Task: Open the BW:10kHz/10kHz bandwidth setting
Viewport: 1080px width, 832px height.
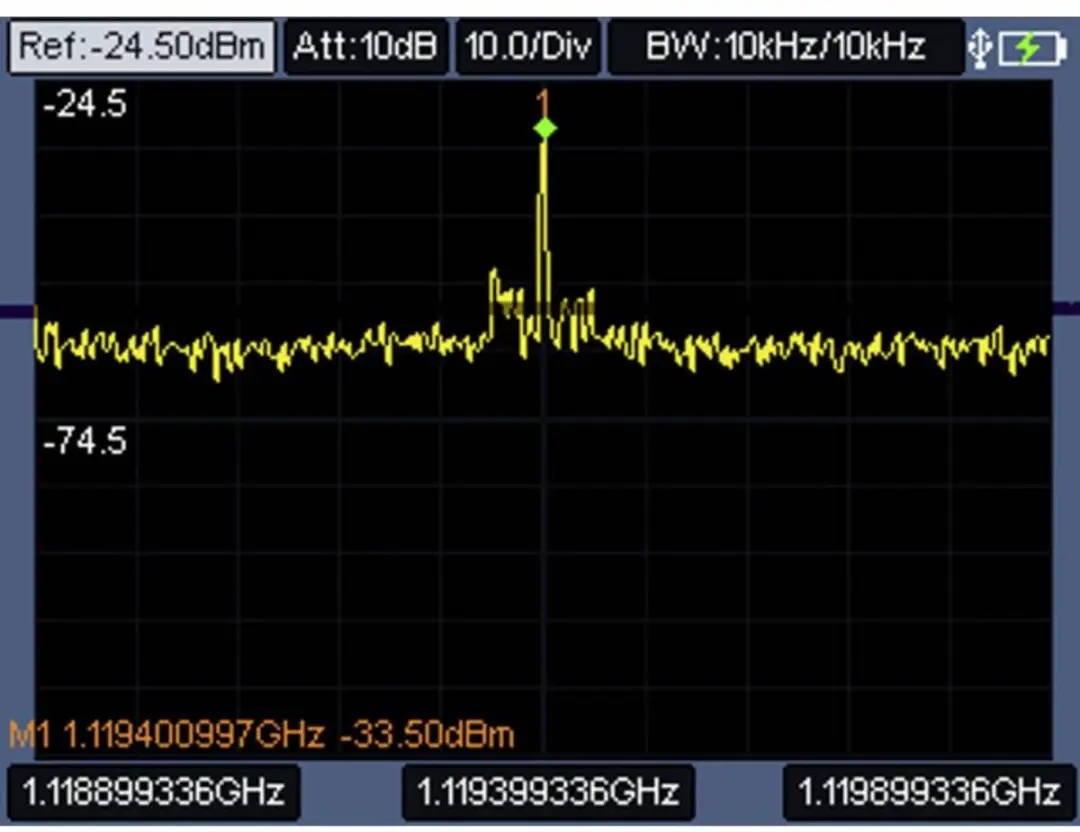Action: click(x=785, y=47)
